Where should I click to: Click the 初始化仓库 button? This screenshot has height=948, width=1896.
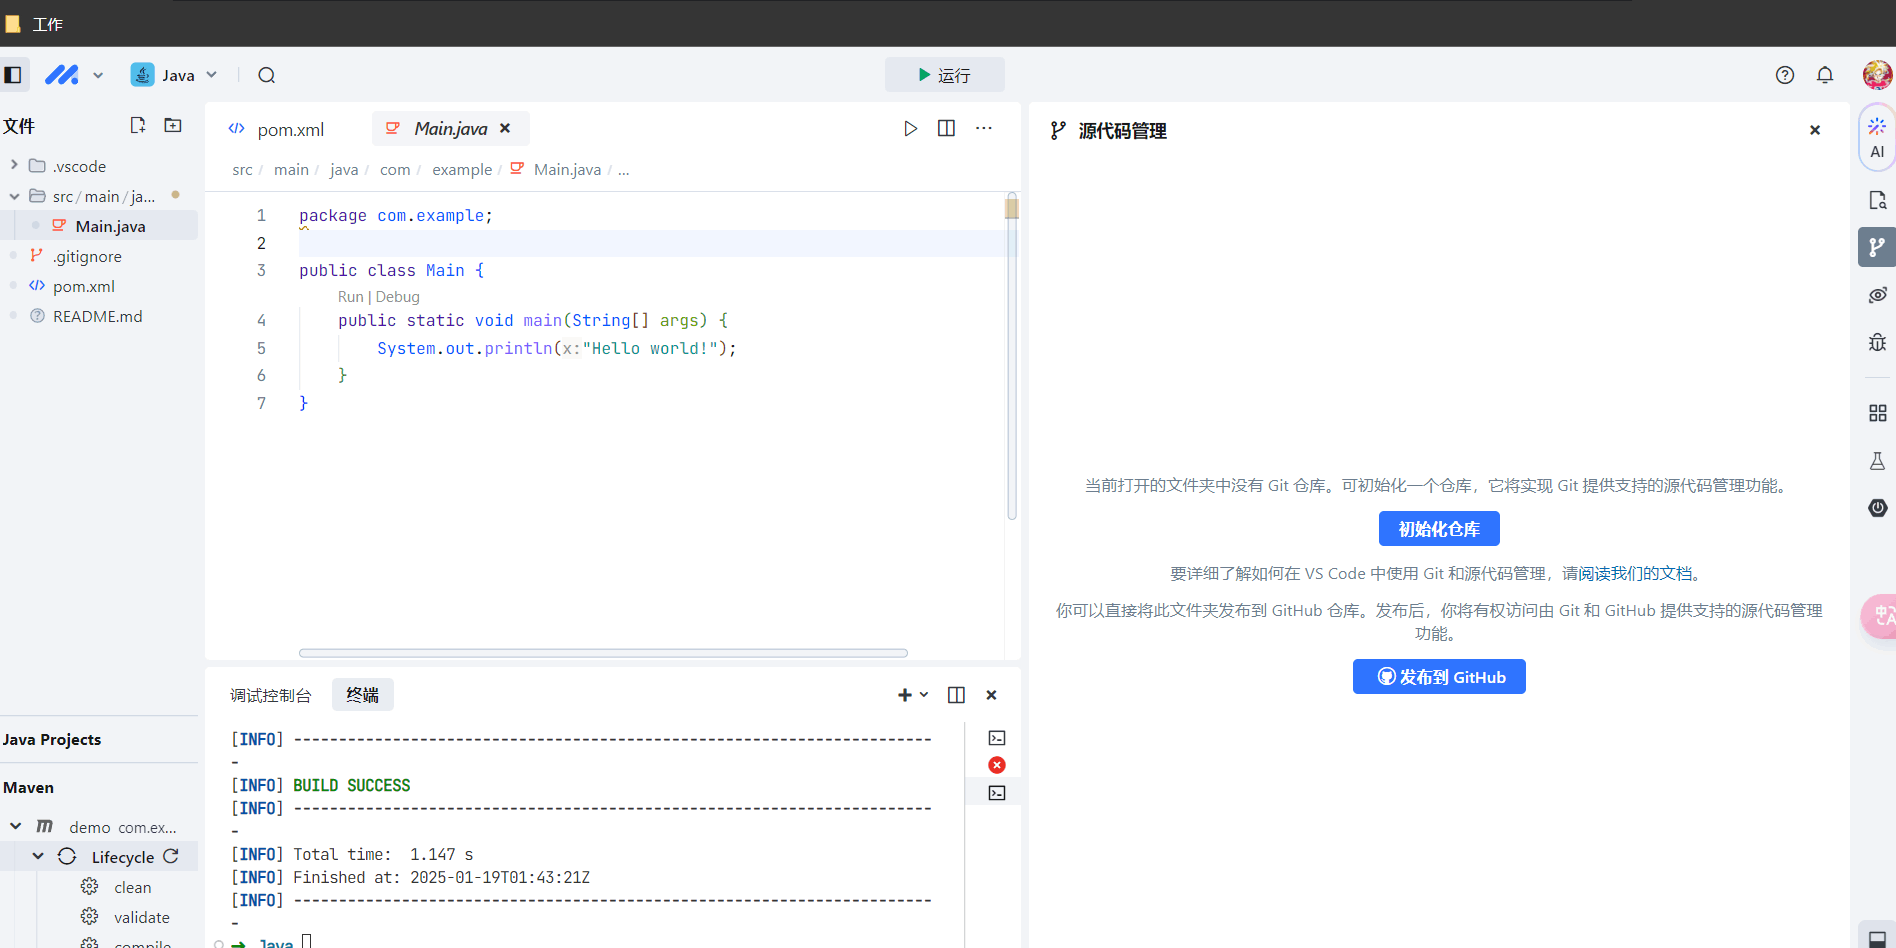(1439, 529)
